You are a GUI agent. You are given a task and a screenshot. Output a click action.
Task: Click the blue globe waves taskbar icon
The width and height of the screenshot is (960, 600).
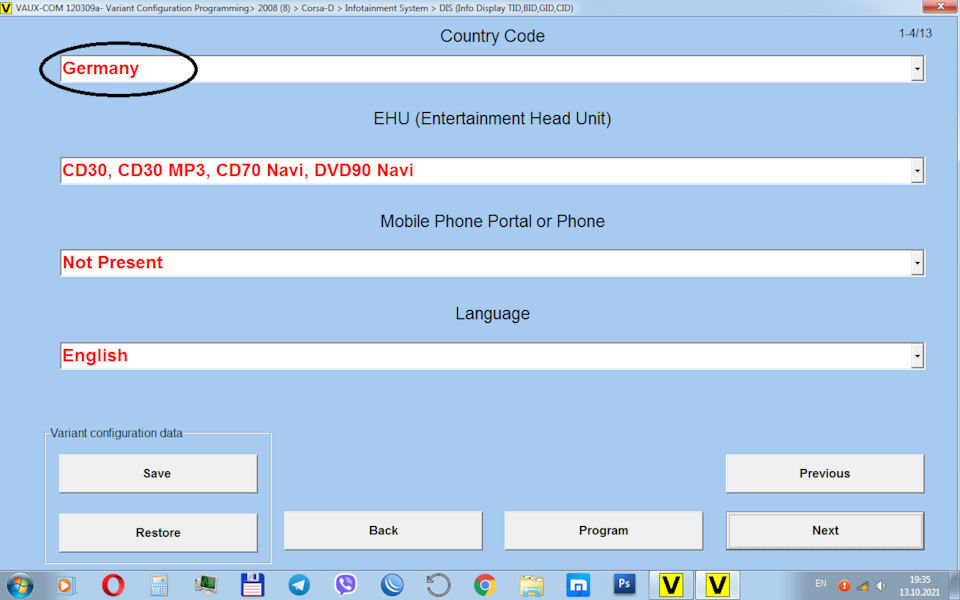tap(392, 585)
